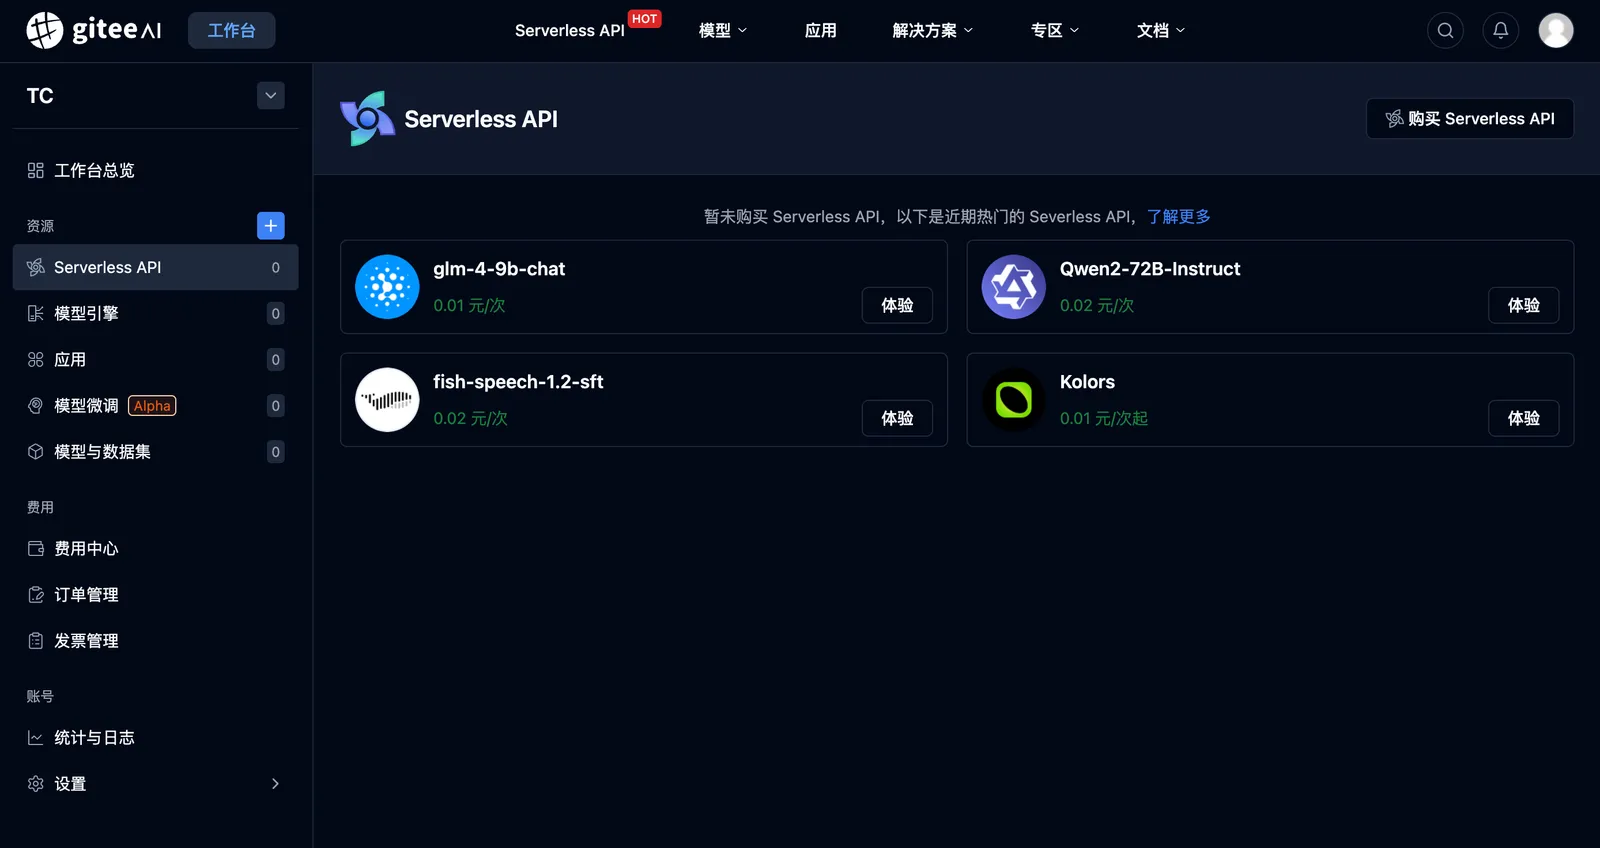
Task: Click the Serverless API page header logo
Action: (367, 119)
